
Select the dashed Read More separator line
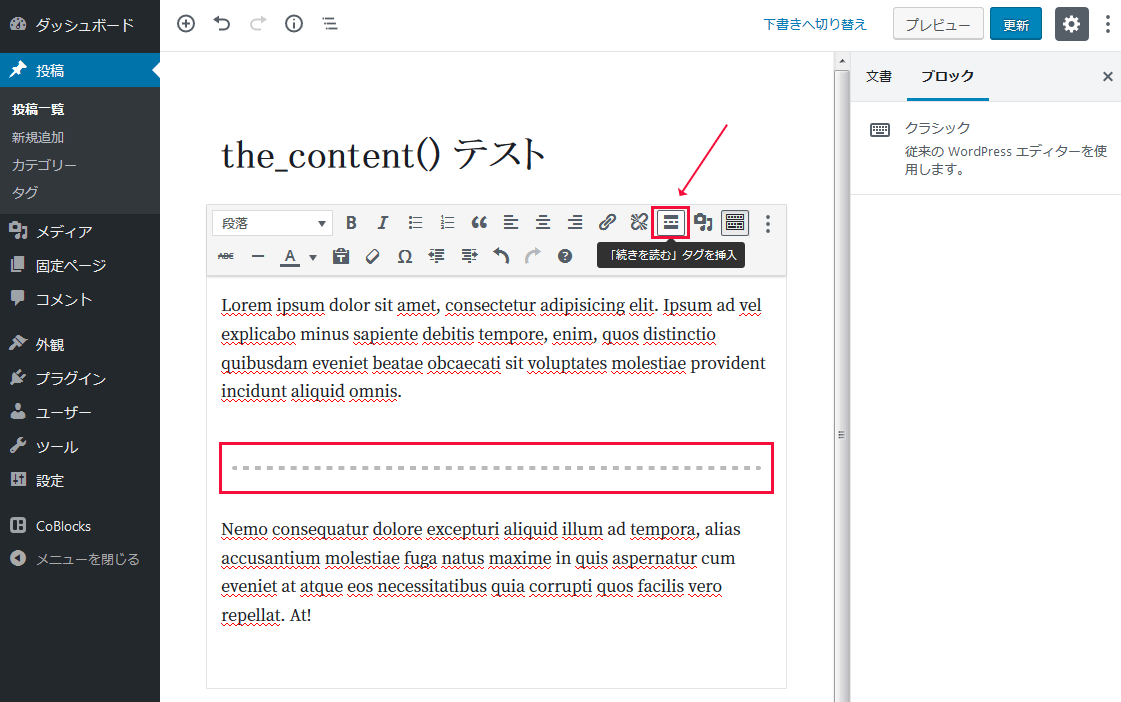[496, 468]
